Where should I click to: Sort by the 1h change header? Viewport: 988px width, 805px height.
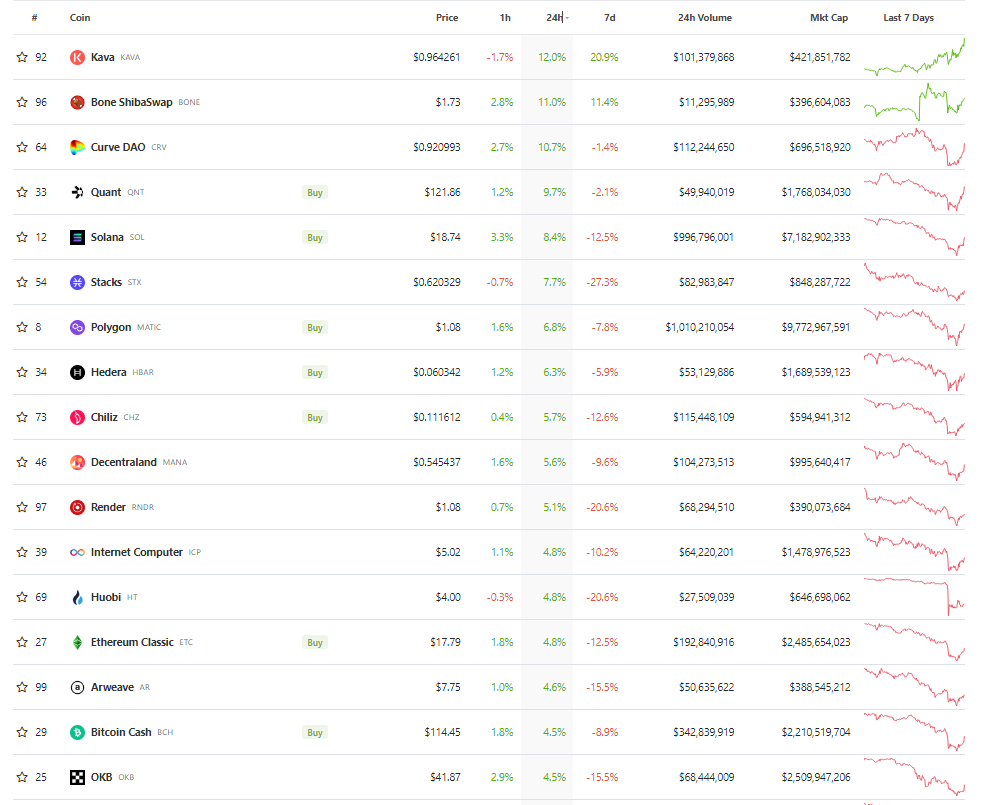tap(505, 18)
